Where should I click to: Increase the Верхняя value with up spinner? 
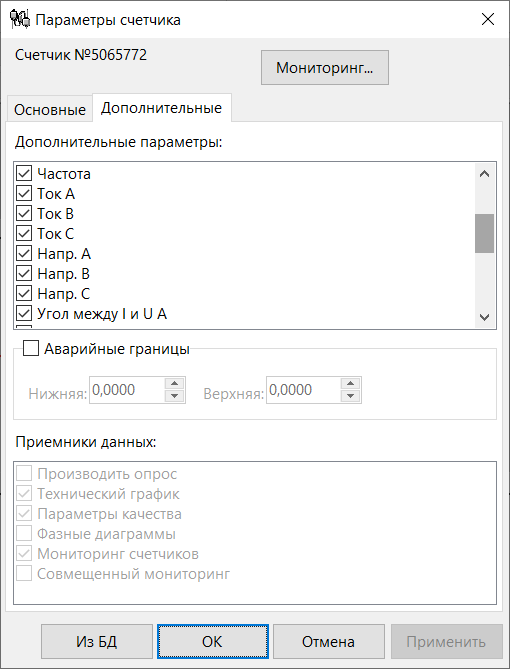(350, 384)
